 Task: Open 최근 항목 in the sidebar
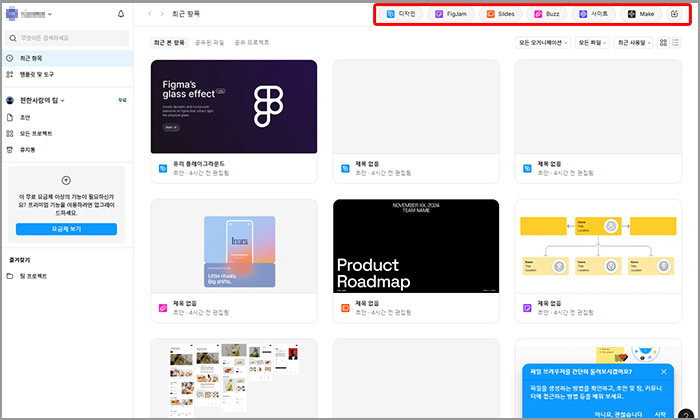coord(67,58)
